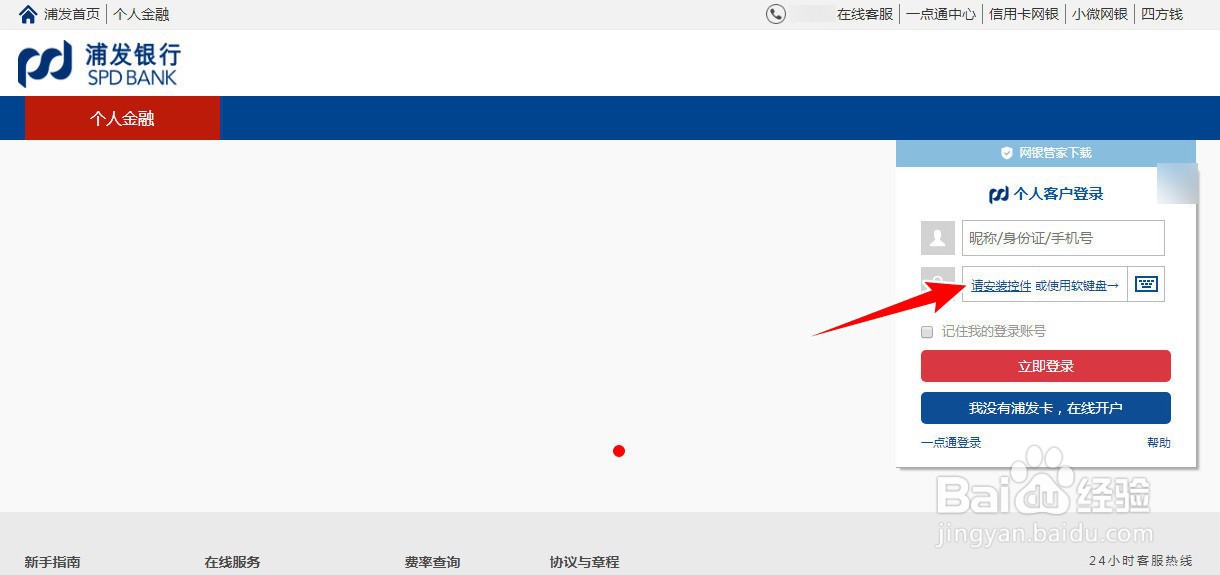Viewport: 1220px width, 575px height.
Task: Click the 费率查询 footer heading
Action: 432,562
